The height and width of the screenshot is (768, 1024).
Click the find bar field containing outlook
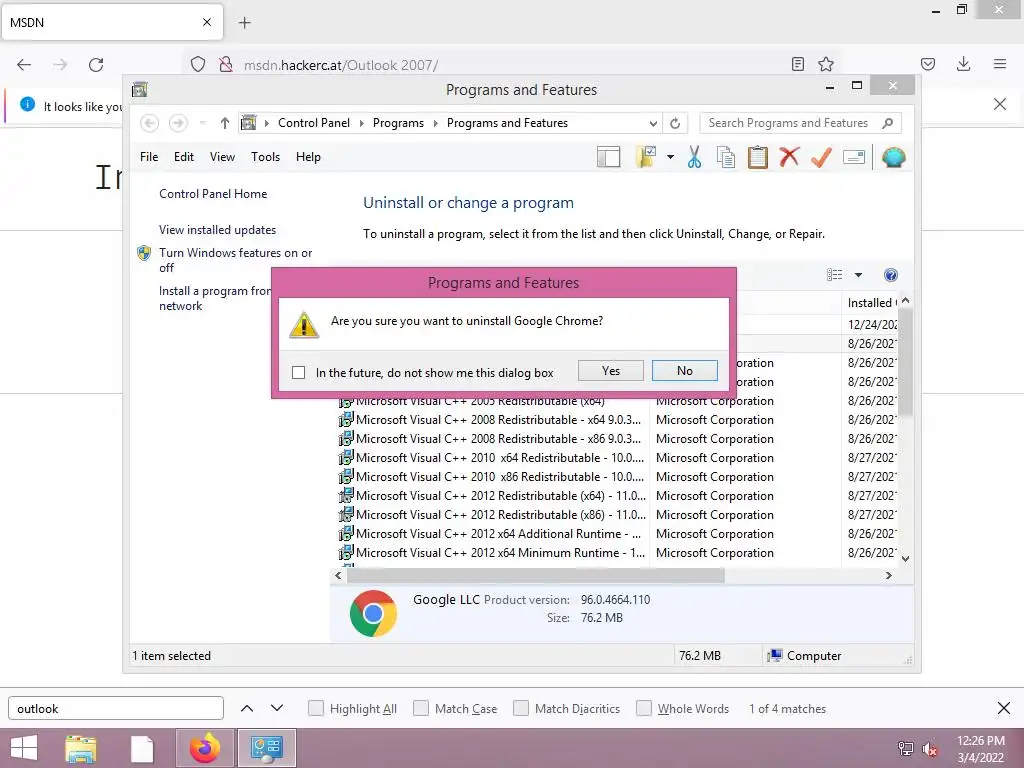click(116, 709)
